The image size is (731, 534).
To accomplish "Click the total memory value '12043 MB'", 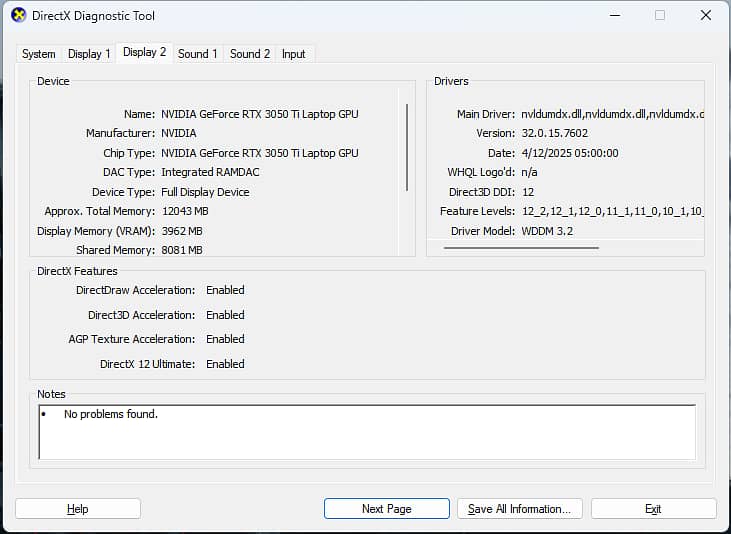I will point(185,211).
